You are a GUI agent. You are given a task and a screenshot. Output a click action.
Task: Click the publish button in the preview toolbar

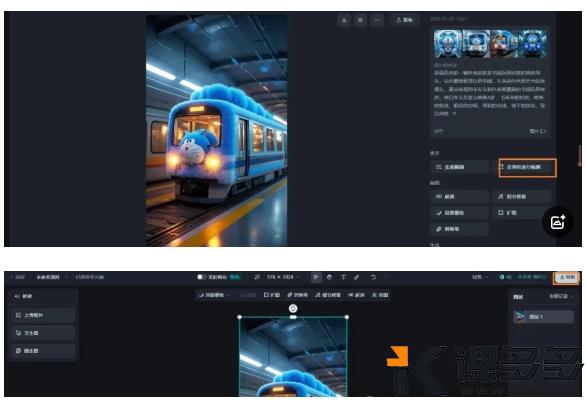pyautogui.click(x=405, y=20)
